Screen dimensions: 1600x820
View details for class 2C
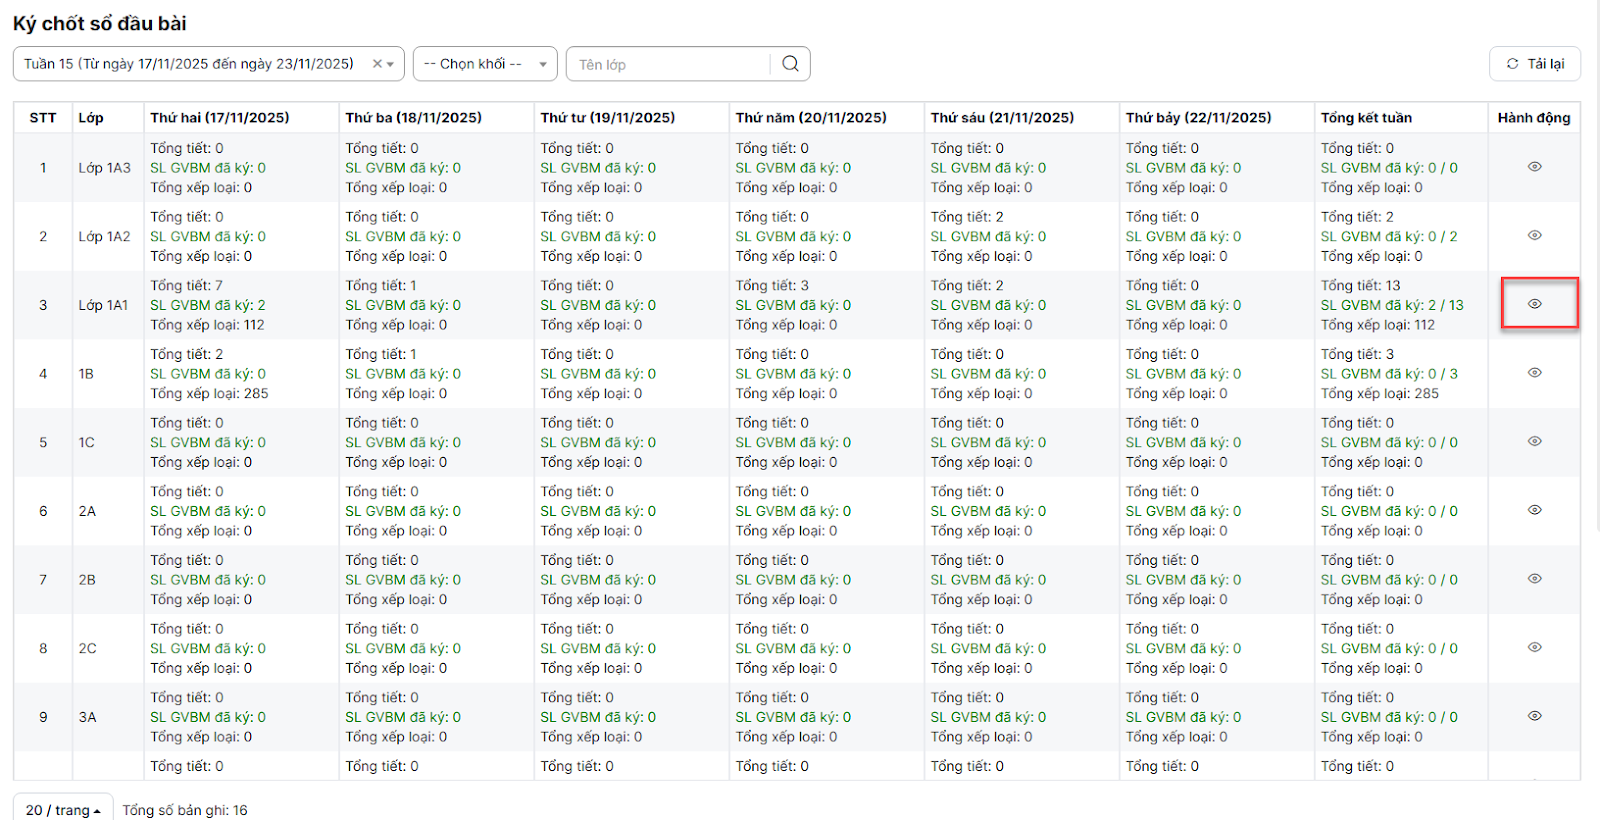pos(1534,648)
